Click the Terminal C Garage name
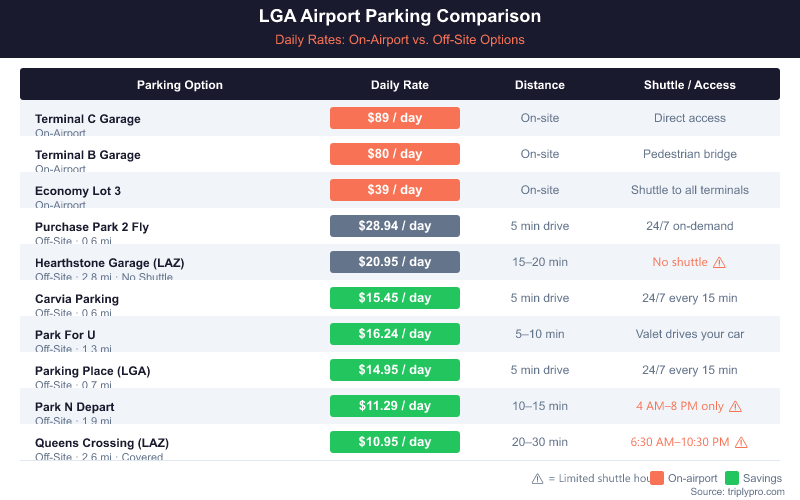 [x=88, y=119]
